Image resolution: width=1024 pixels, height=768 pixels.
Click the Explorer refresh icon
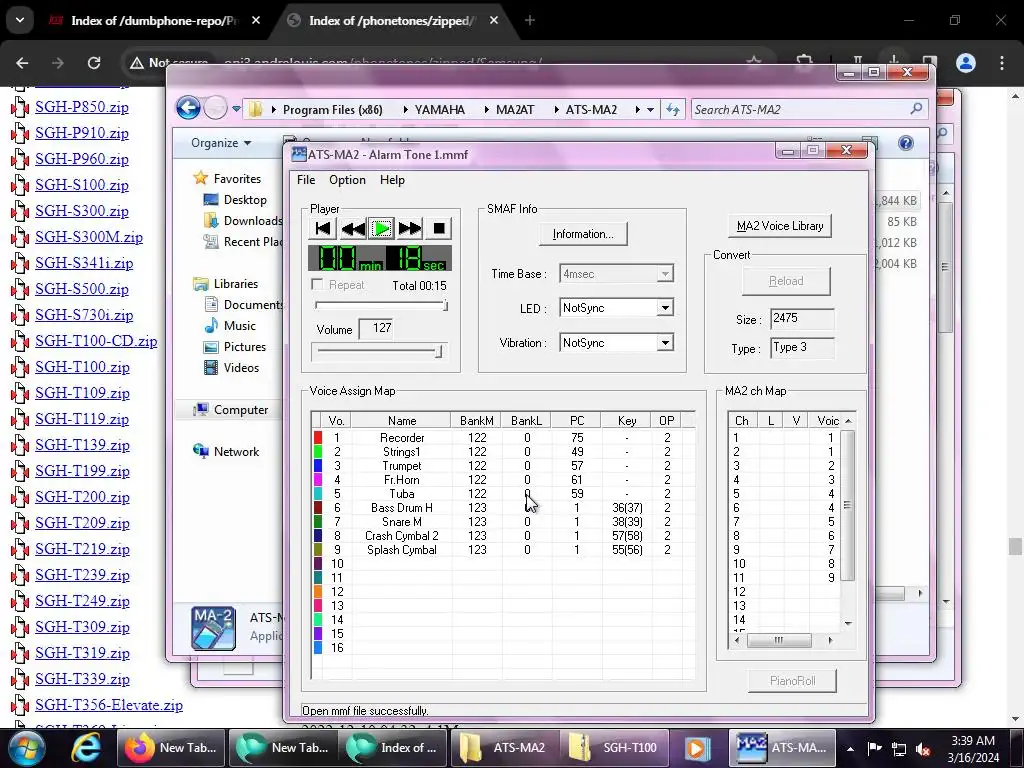coord(673,110)
